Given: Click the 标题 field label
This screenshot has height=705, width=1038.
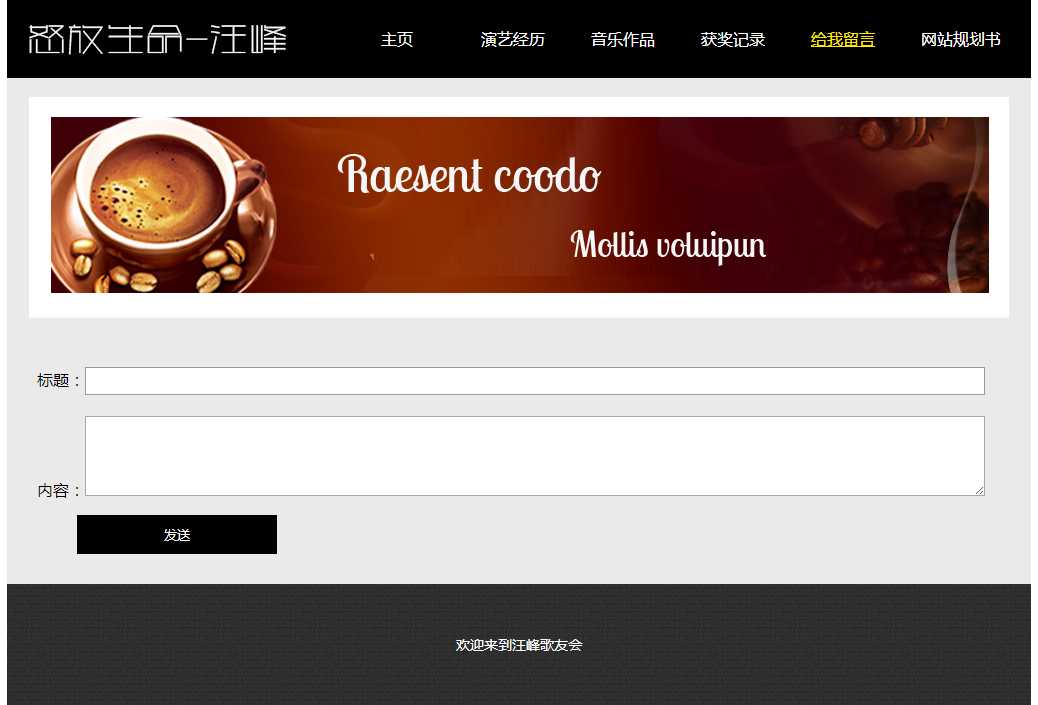Looking at the screenshot, I should (57, 381).
